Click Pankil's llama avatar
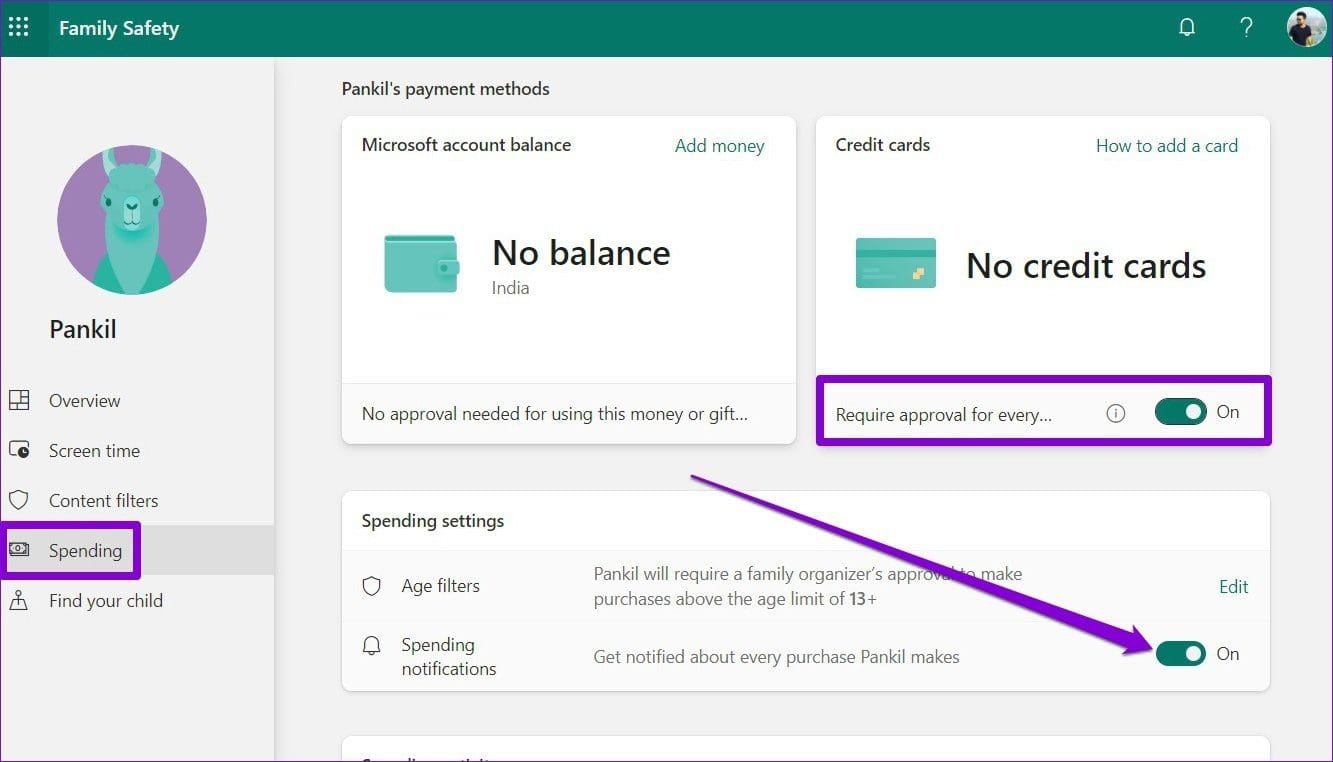1333x762 pixels. [132, 220]
